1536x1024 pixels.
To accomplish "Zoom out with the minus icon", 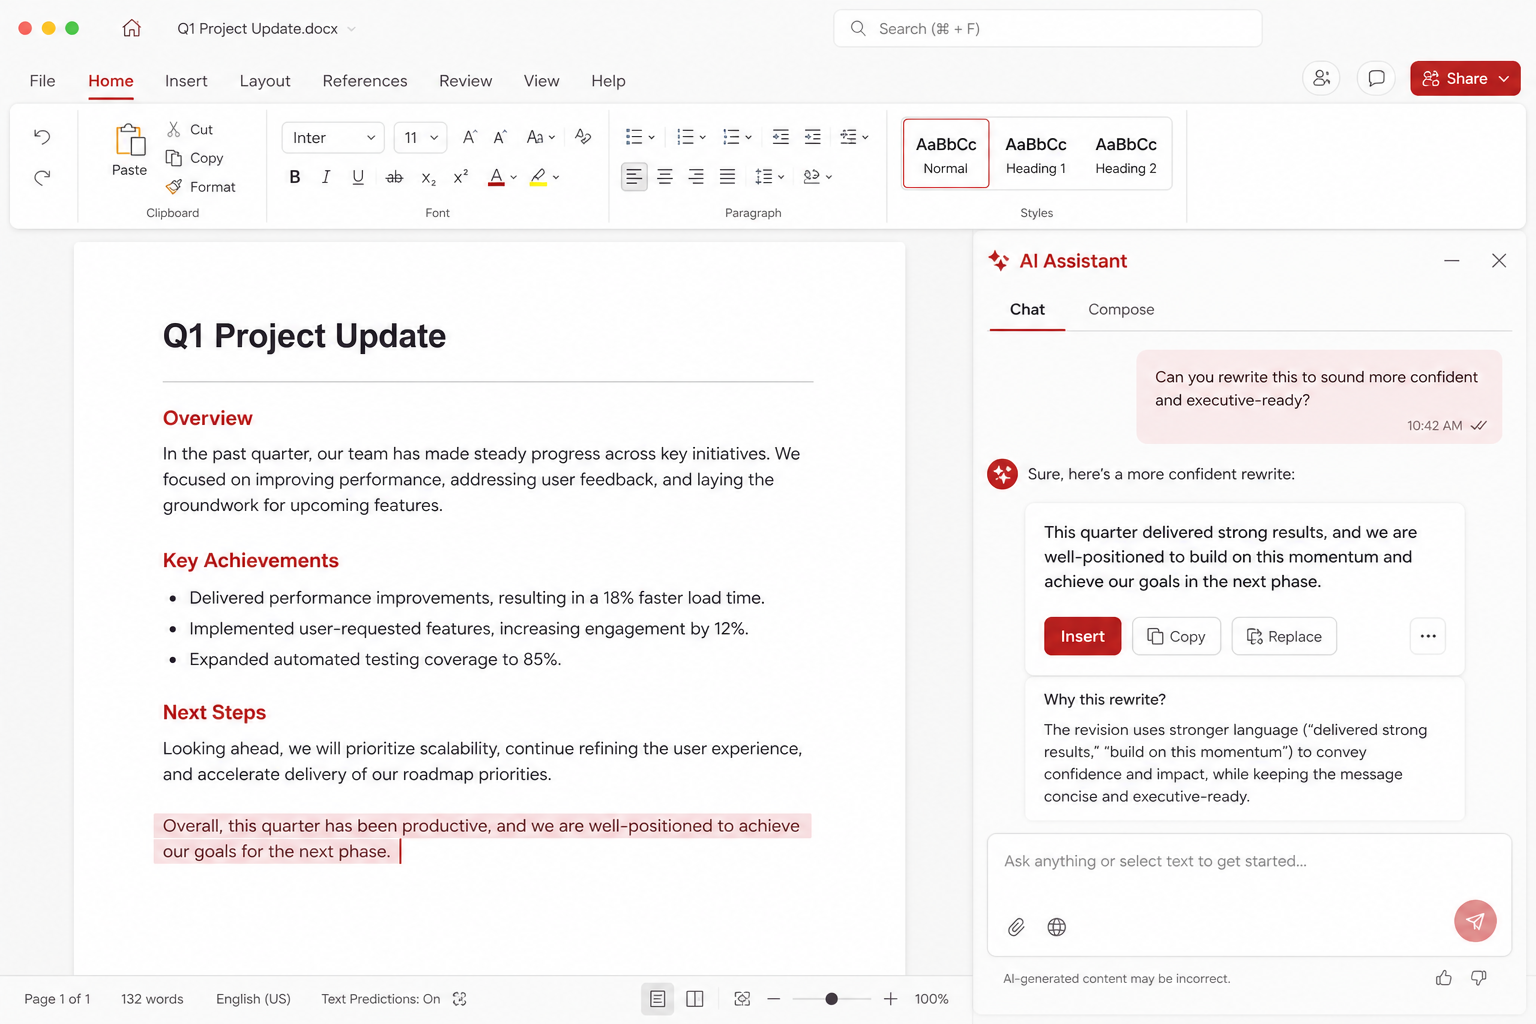I will point(773,999).
